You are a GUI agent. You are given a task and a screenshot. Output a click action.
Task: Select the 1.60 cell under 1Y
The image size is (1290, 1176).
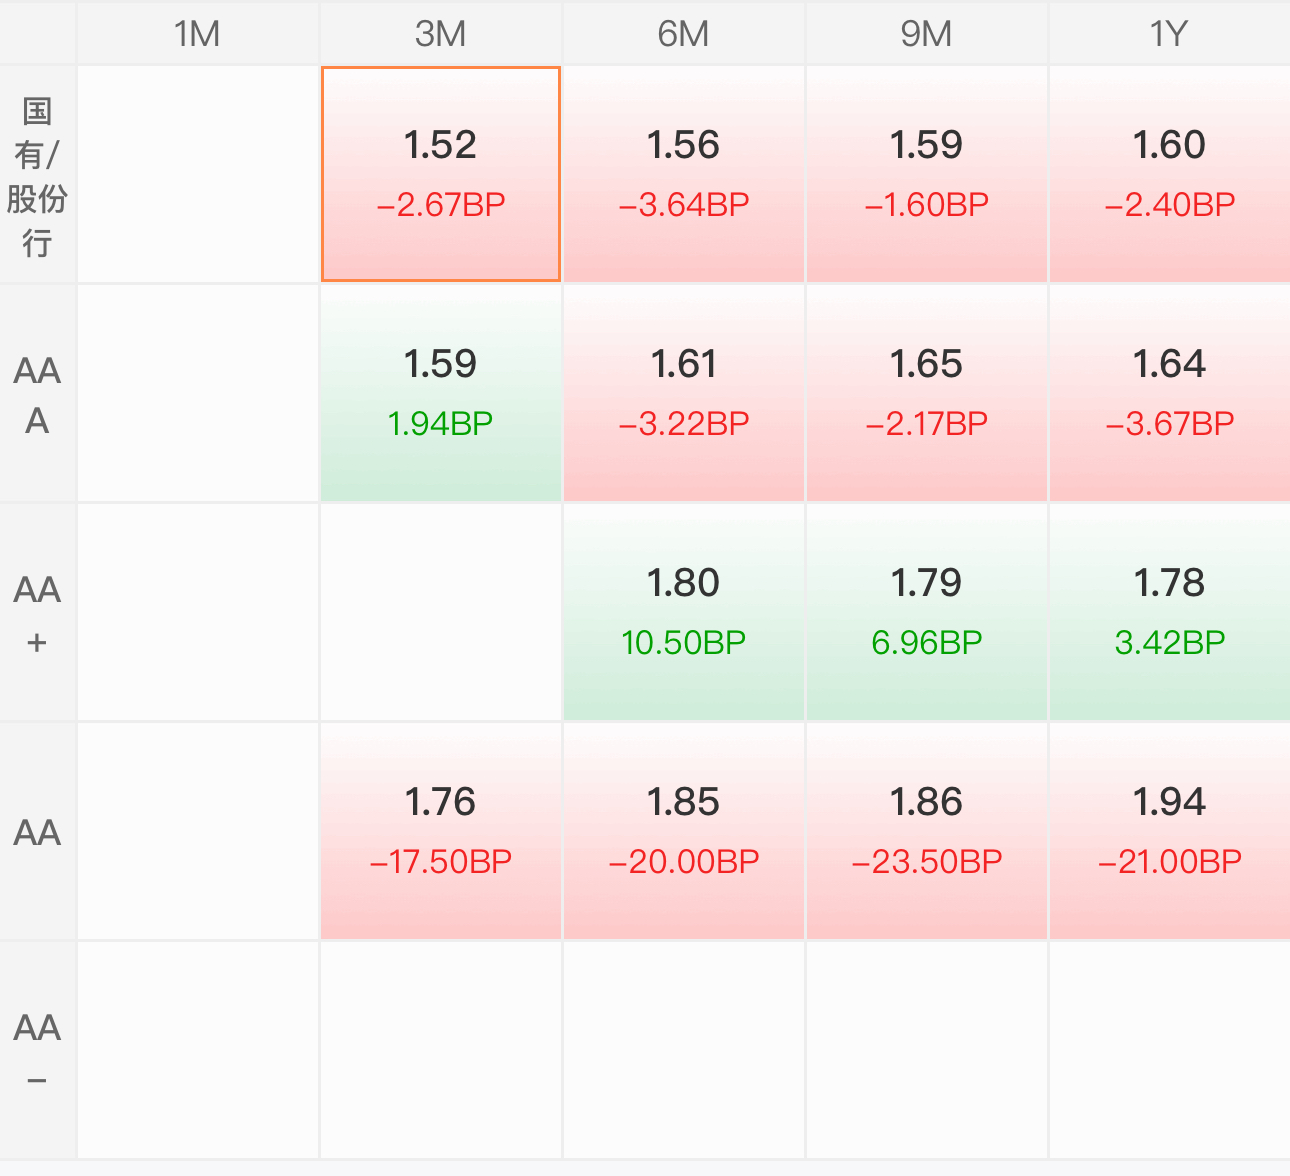pyautogui.click(x=1170, y=174)
